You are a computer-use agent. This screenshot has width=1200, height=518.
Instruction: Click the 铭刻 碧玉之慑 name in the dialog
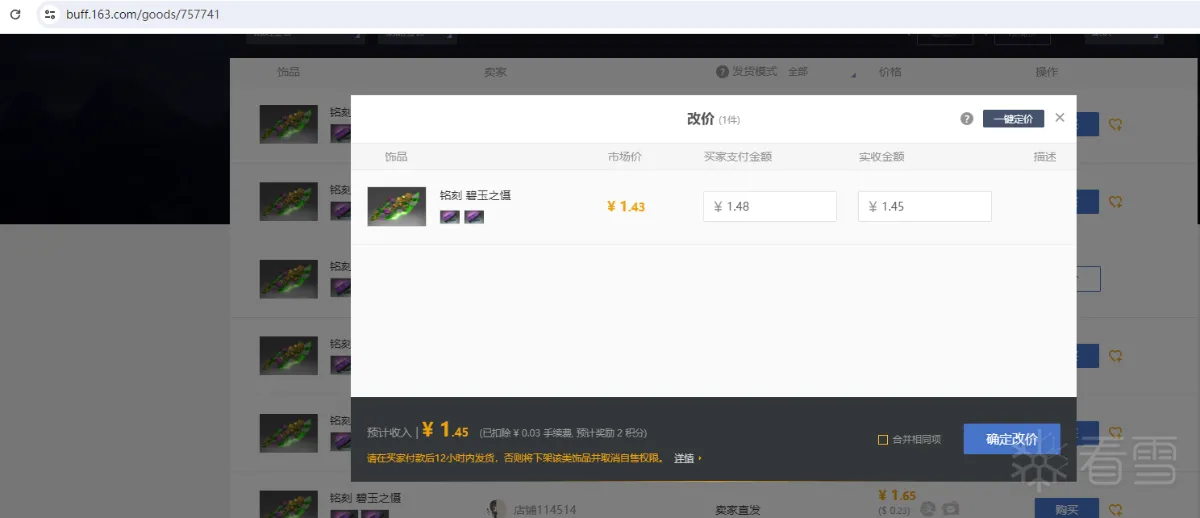(475, 195)
